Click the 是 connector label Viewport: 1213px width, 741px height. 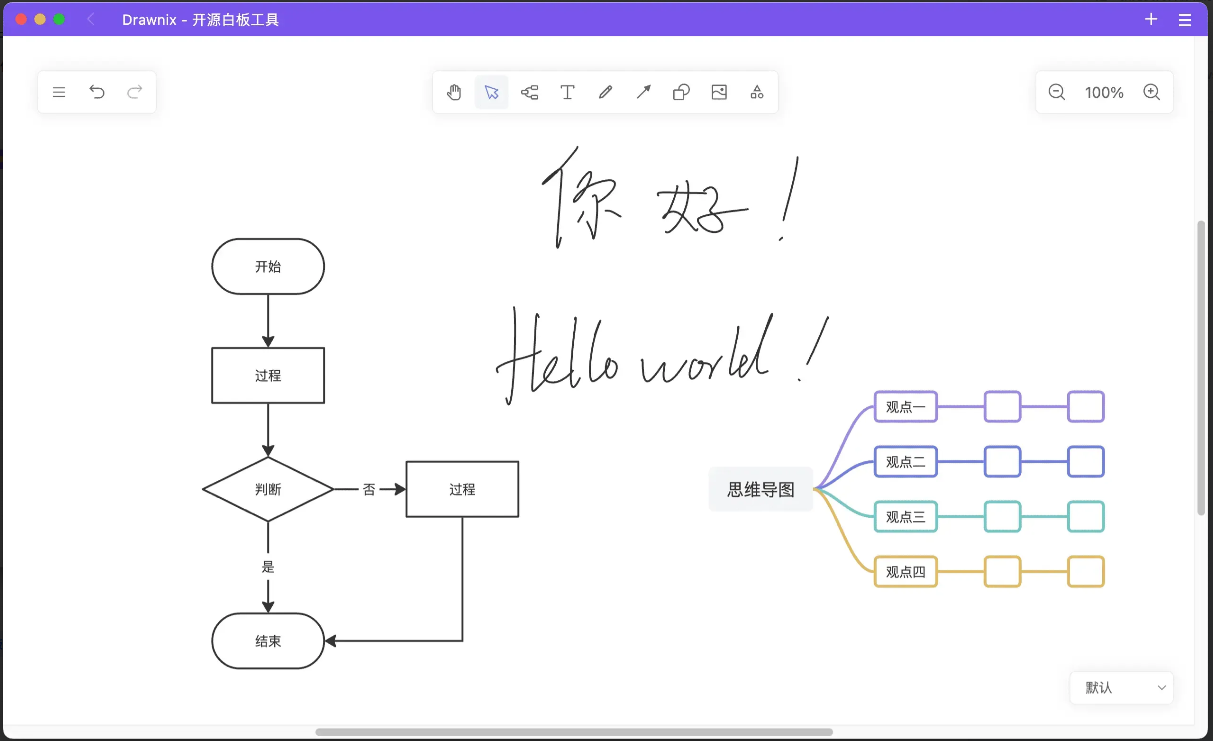click(268, 566)
